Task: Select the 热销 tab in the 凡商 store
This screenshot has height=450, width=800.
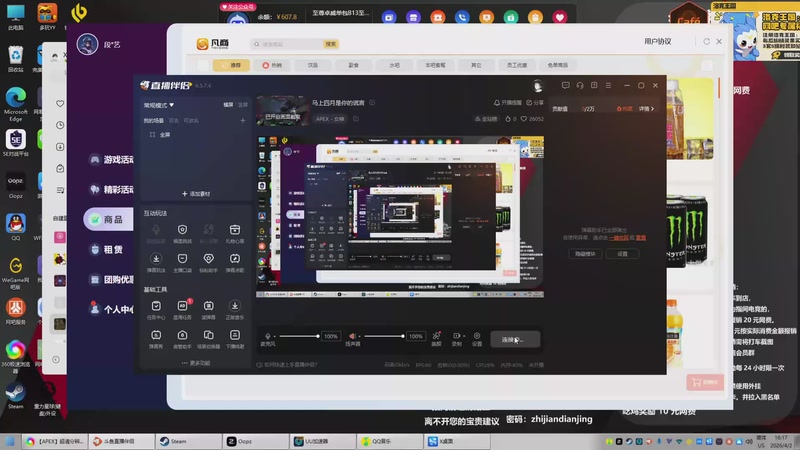Action: (x=272, y=65)
